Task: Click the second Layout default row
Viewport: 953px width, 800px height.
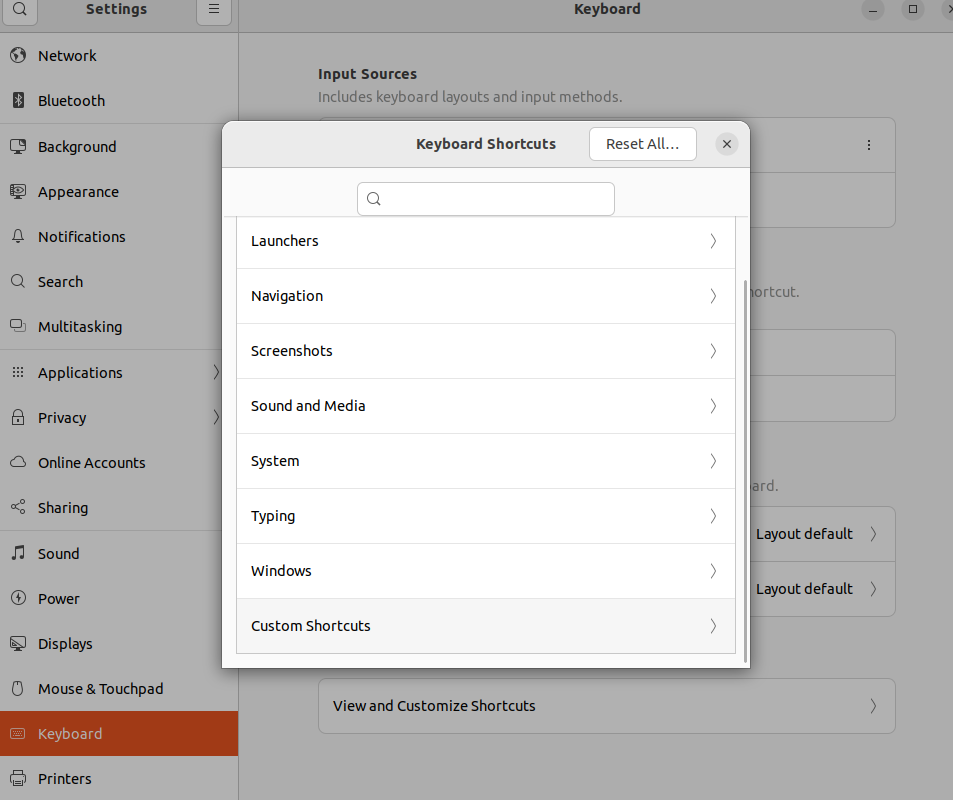Action: (822, 589)
